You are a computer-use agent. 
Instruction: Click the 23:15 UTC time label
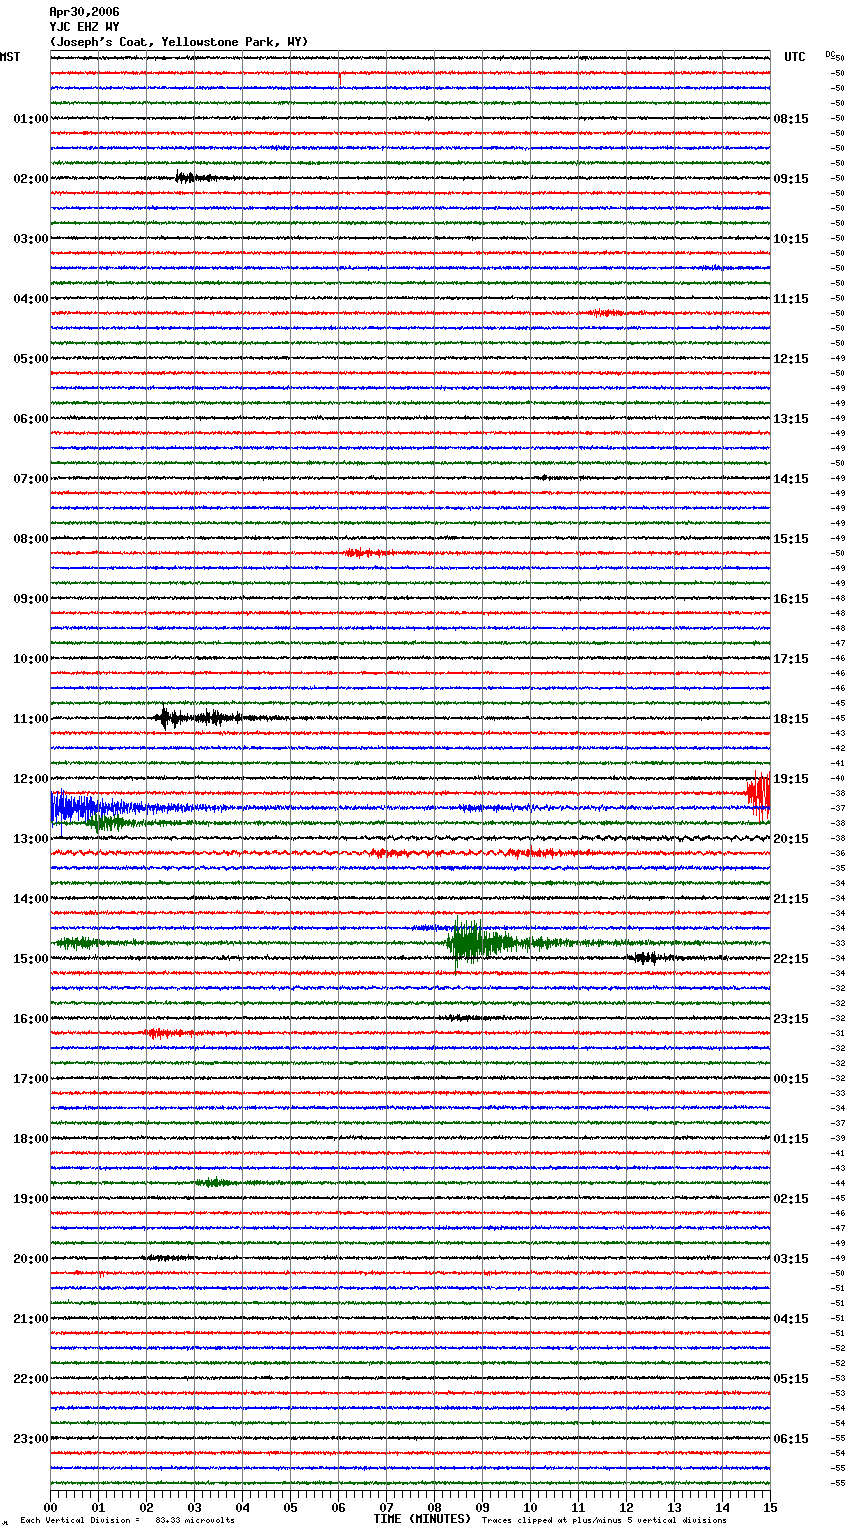pos(791,1019)
